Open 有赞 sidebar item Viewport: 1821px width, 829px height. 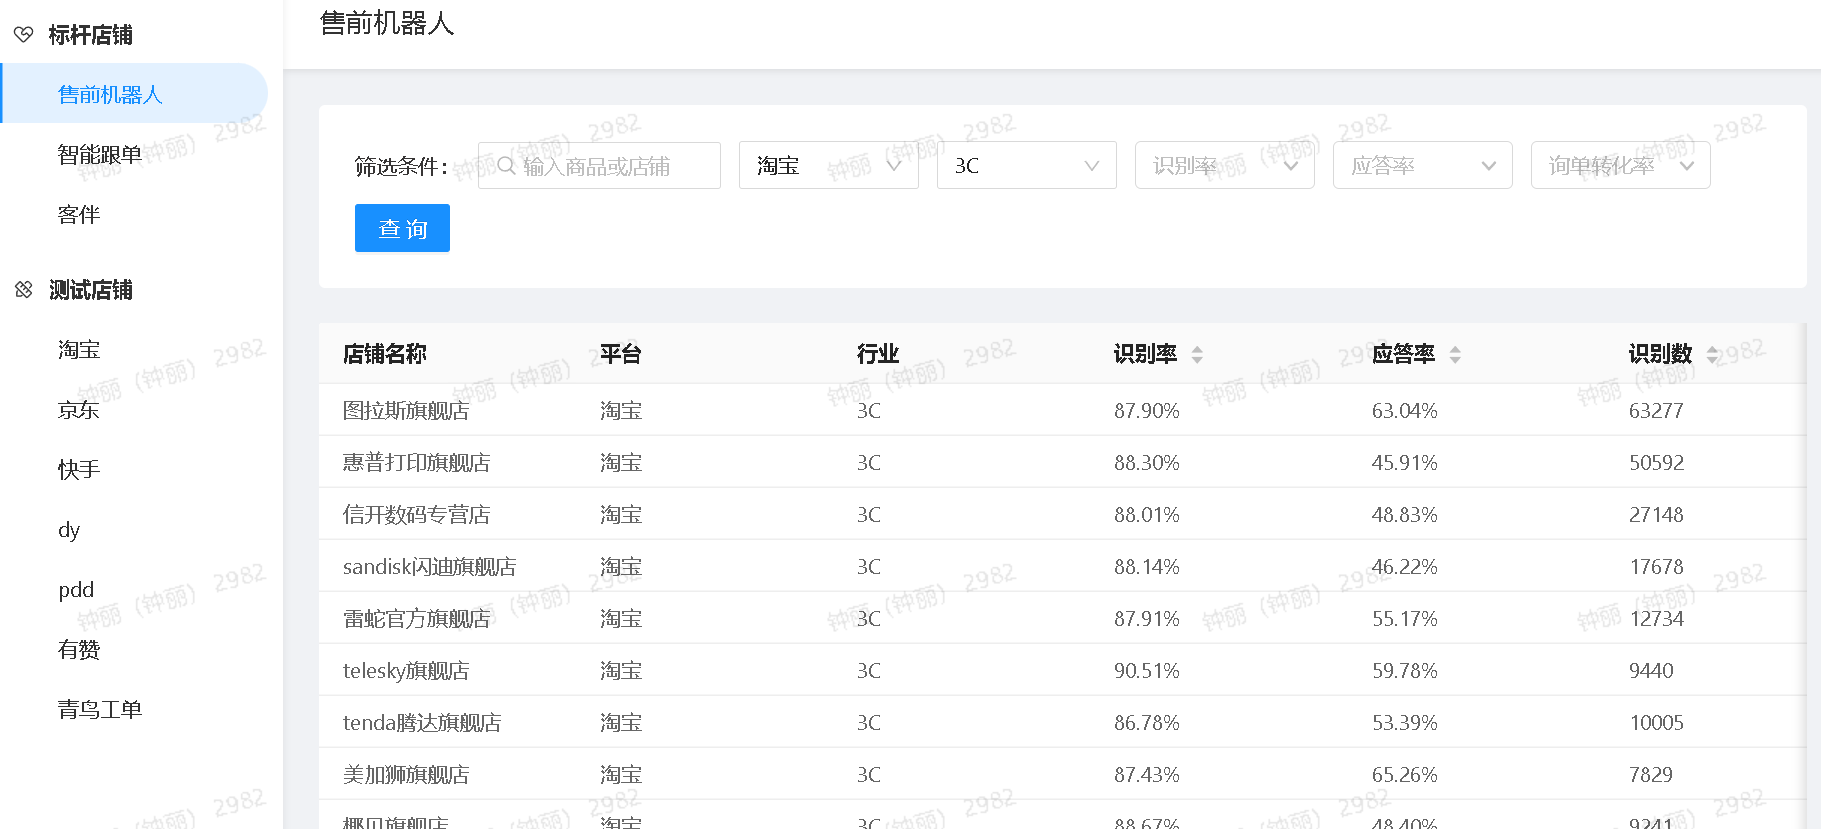pos(79,650)
